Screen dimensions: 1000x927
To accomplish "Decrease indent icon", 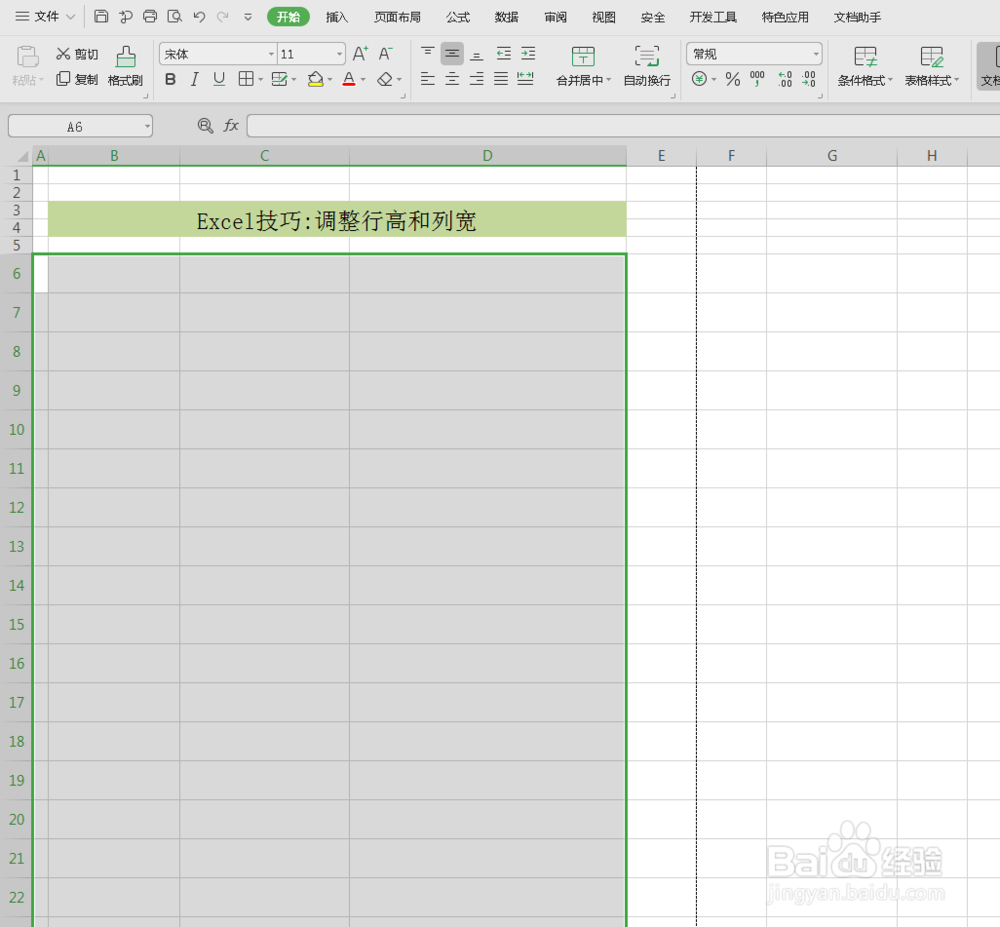I will pos(504,54).
